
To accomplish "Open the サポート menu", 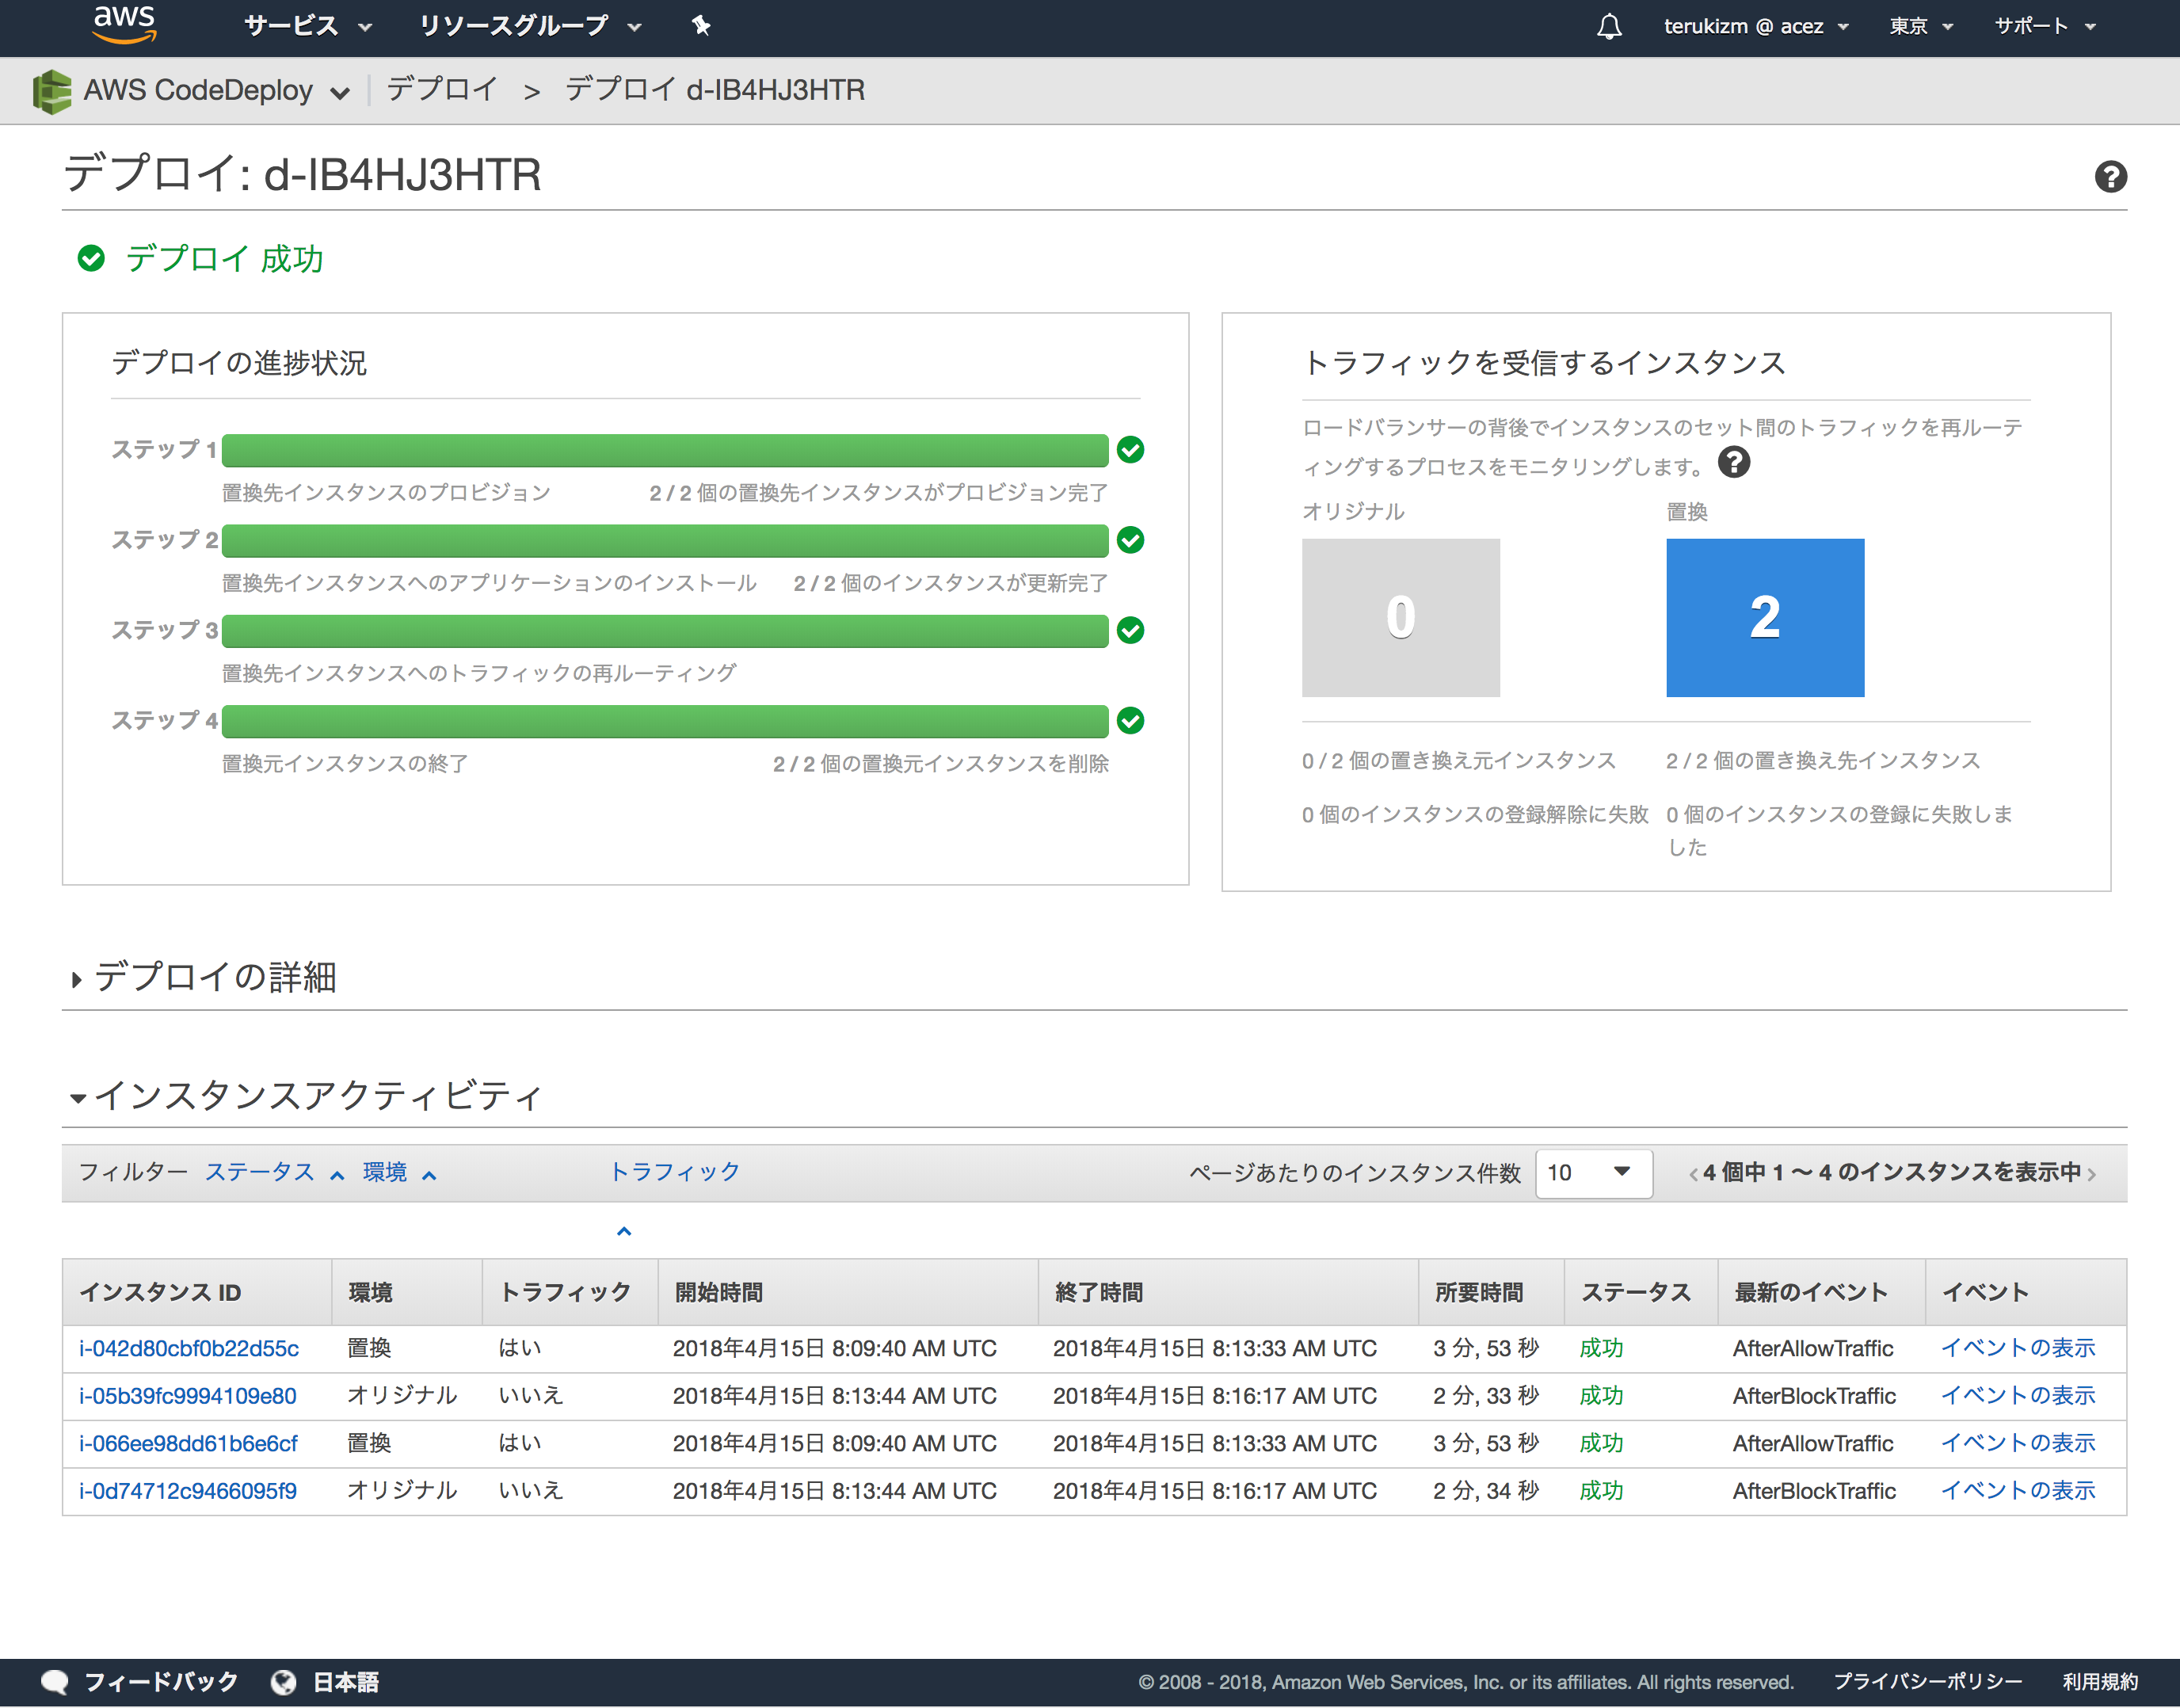I will pos(2044,26).
